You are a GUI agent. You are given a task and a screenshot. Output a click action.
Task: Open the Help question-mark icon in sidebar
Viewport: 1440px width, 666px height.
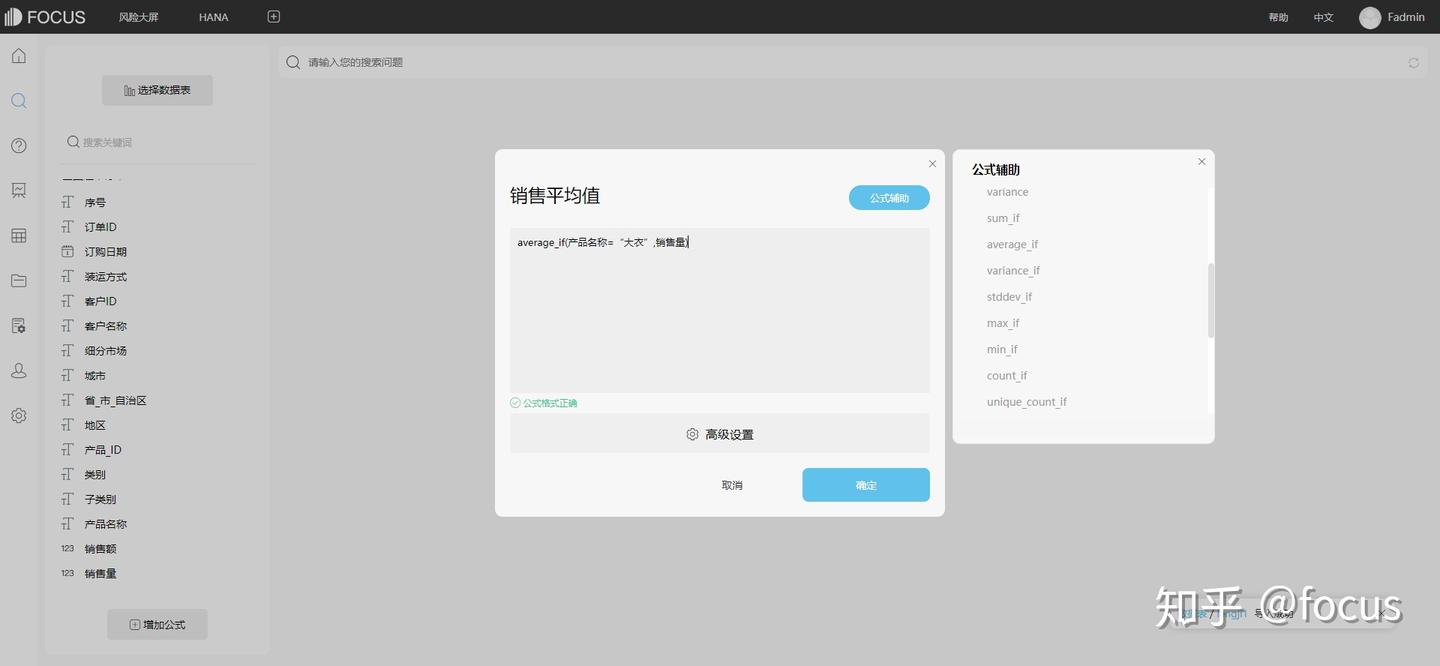point(18,145)
